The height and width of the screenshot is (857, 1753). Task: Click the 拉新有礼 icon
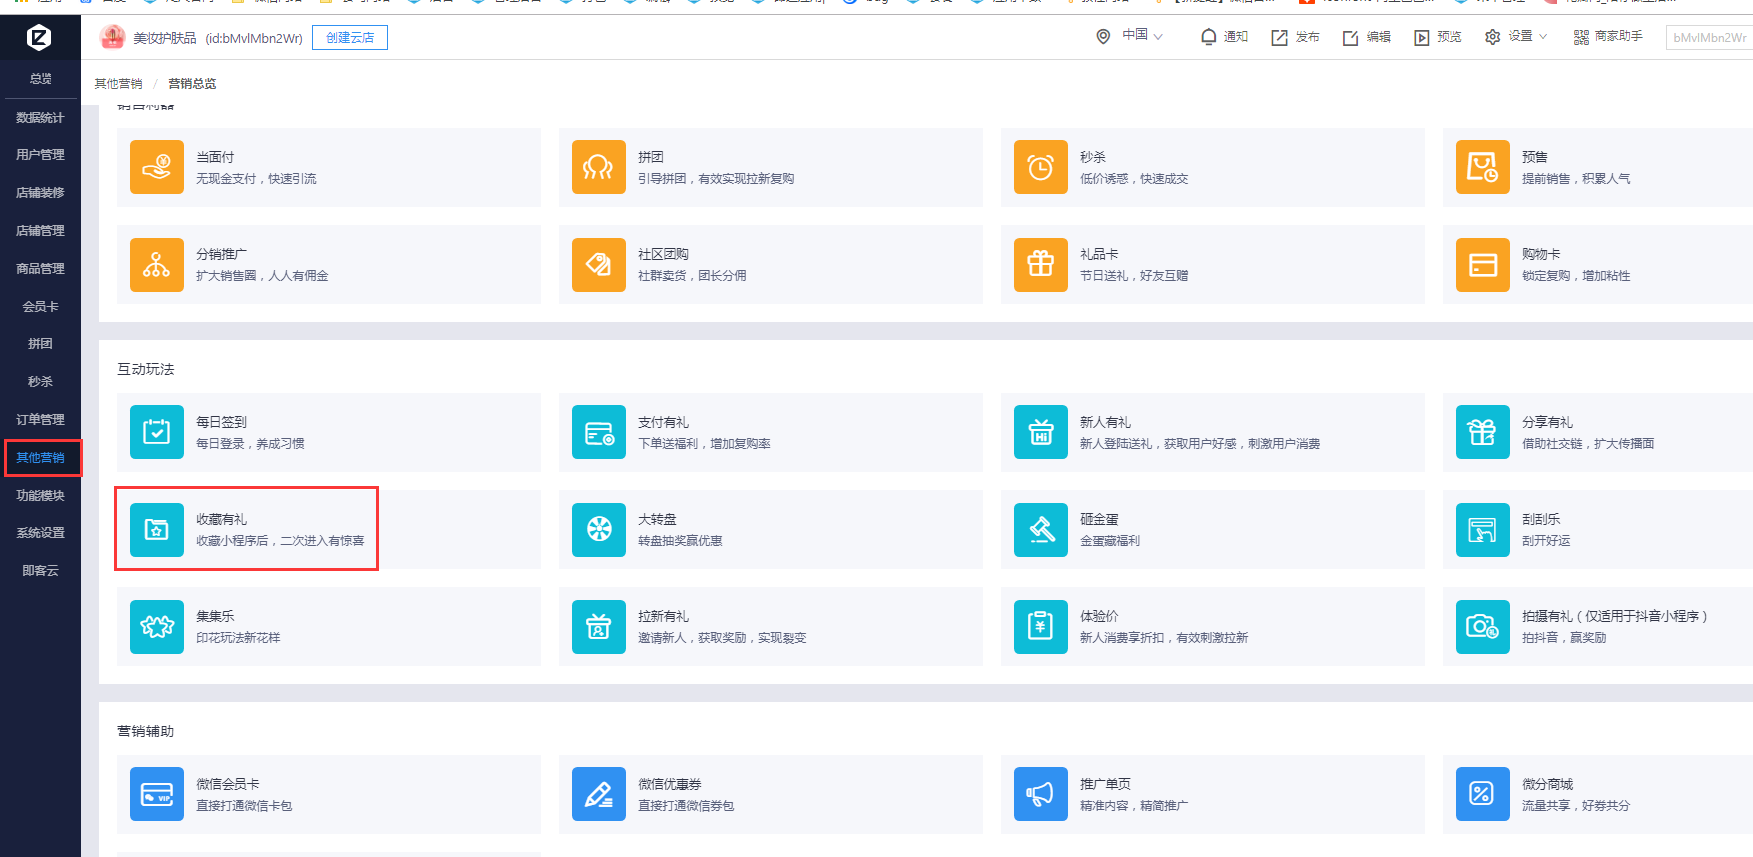click(x=599, y=627)
